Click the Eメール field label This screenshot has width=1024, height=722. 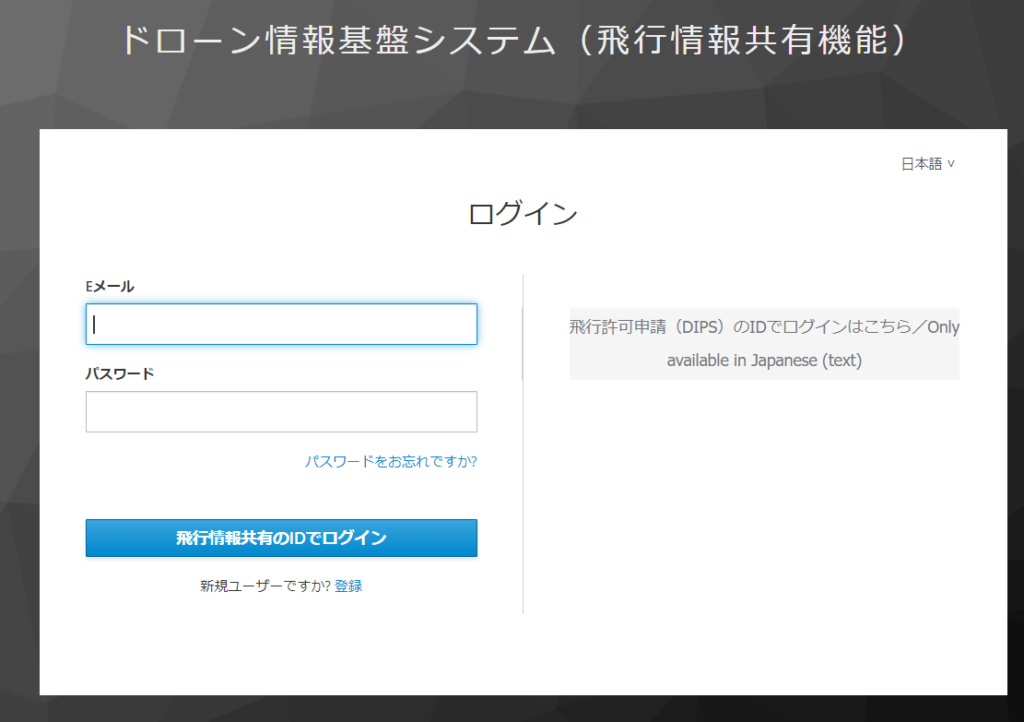coord(110,287)
